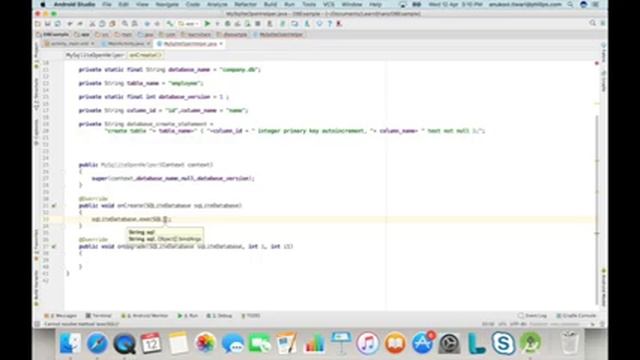The image size is (640, 360).
Task: Click the Synchronize icon in toolbar
Action: click(58, 24)
